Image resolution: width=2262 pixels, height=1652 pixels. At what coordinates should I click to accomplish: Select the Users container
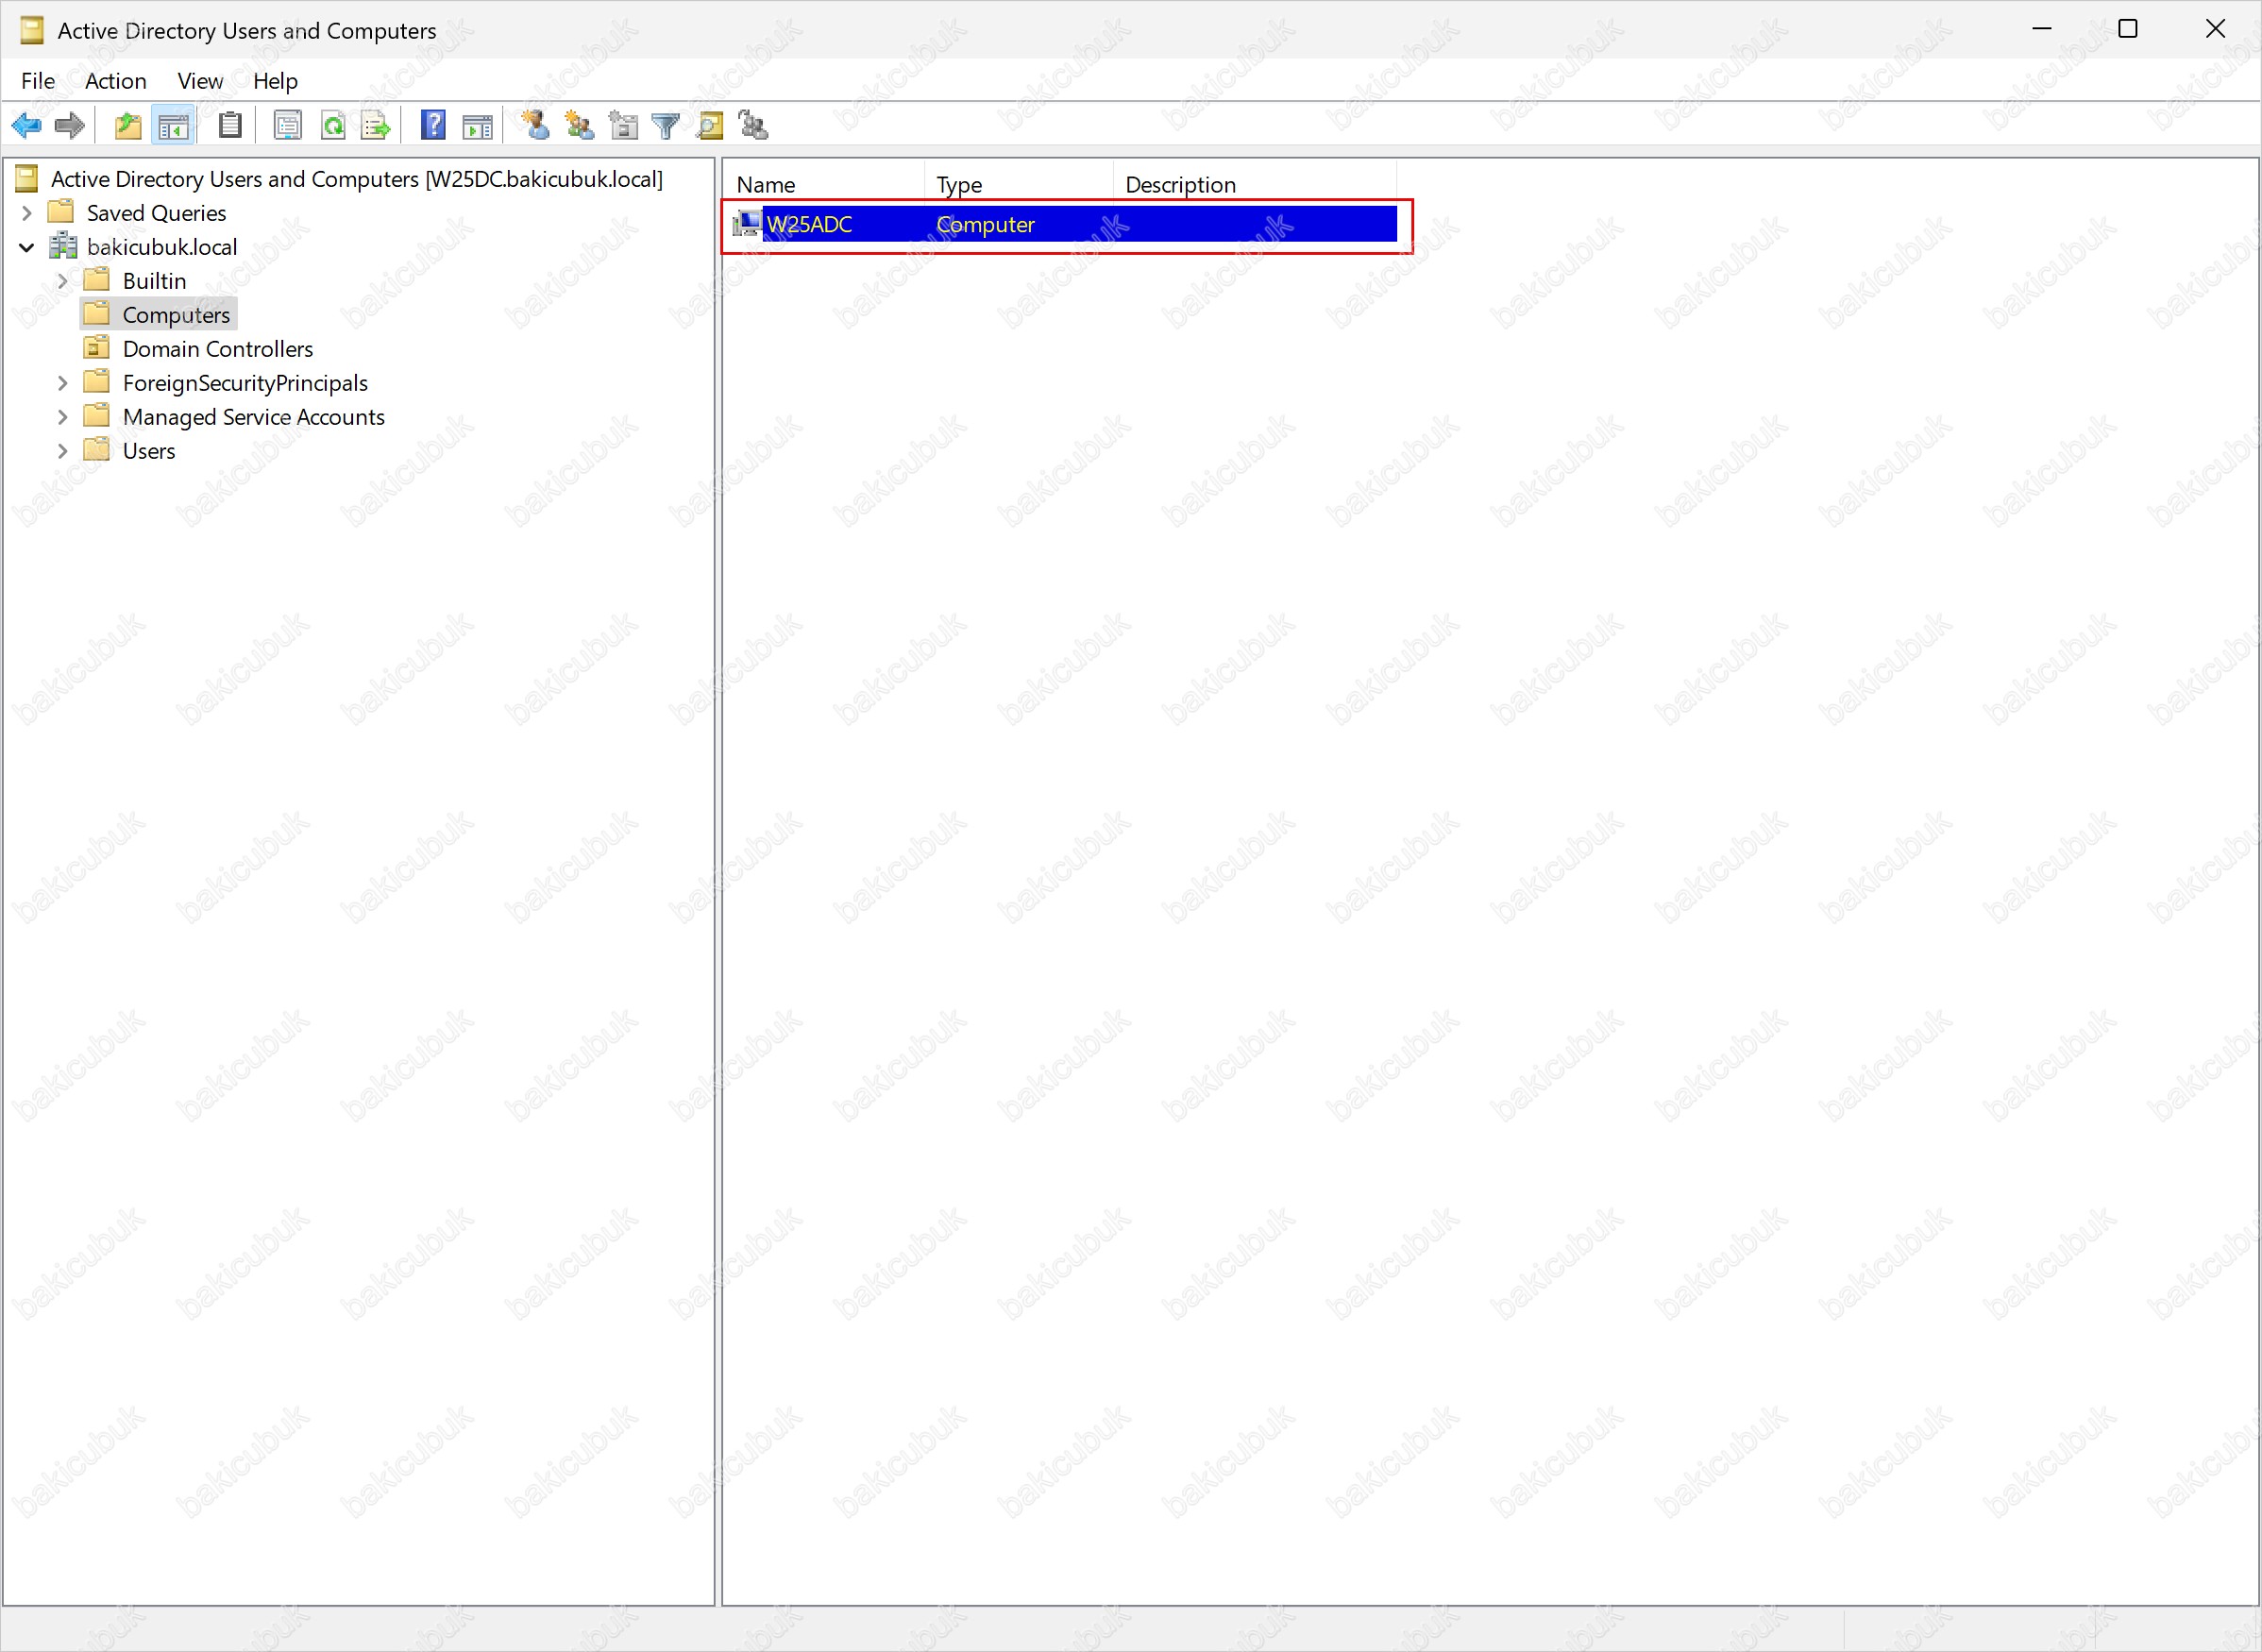click(x=148, y=450)
